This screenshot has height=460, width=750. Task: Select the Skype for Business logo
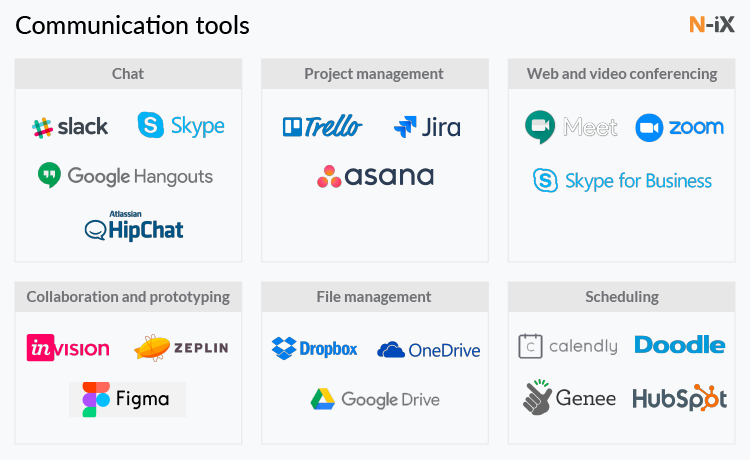[x=622, y=181]
